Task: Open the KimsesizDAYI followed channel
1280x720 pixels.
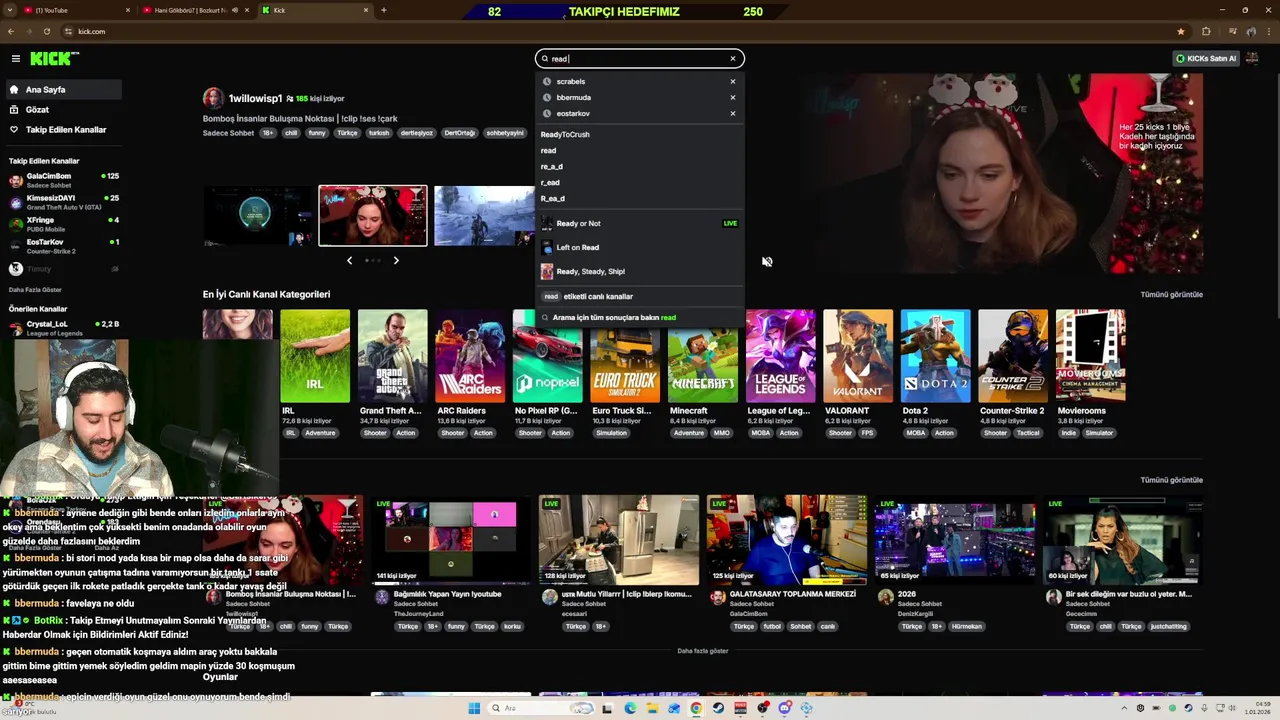Action: coord(63,202)
